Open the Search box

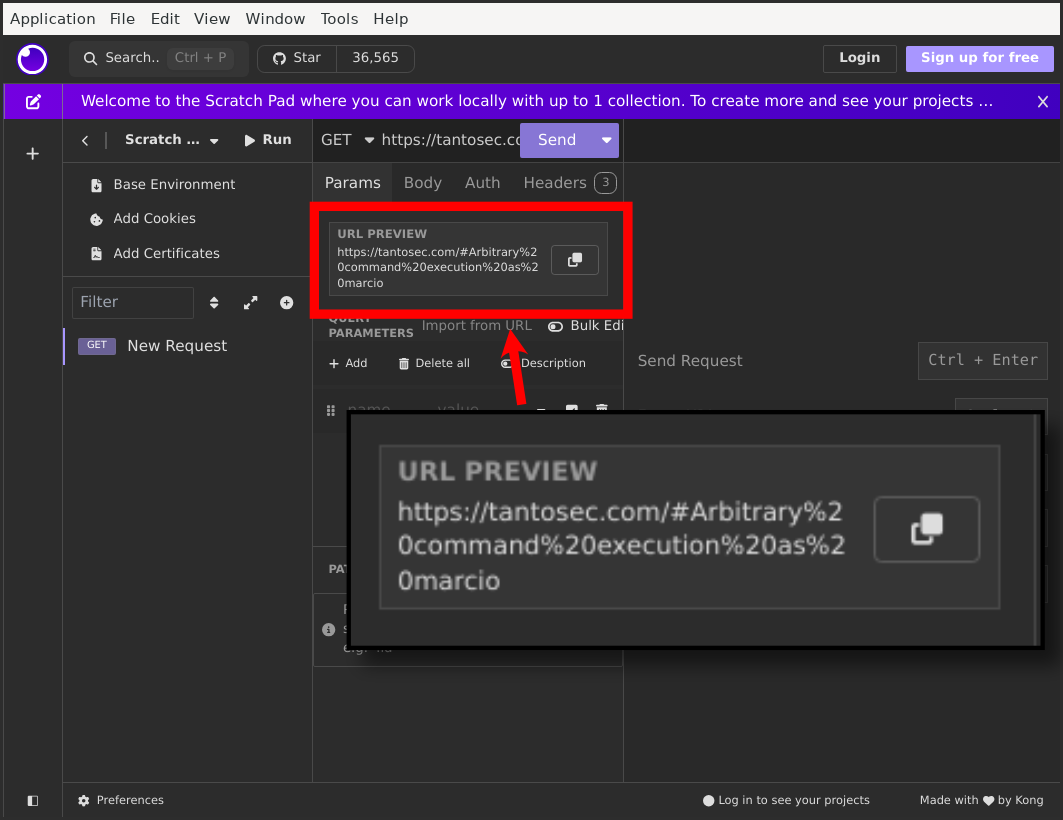click(159, 58)
